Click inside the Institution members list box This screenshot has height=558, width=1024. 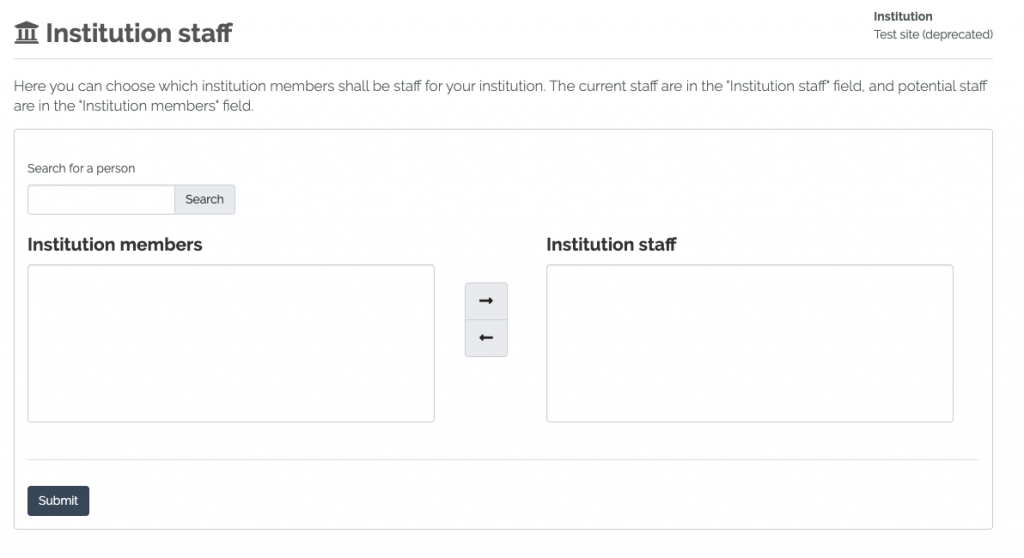click(231, 343)
